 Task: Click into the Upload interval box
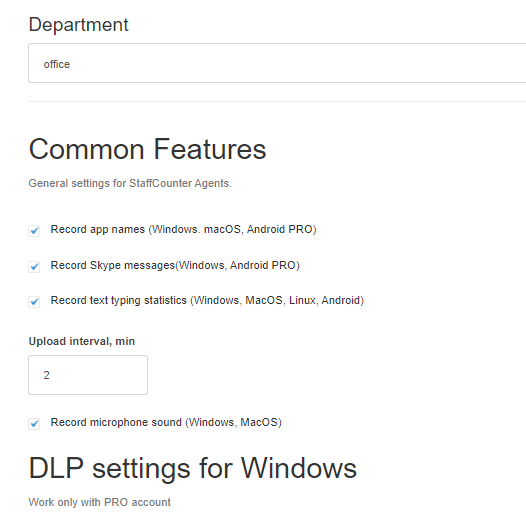pyautogui.click(x=88, y=375)
